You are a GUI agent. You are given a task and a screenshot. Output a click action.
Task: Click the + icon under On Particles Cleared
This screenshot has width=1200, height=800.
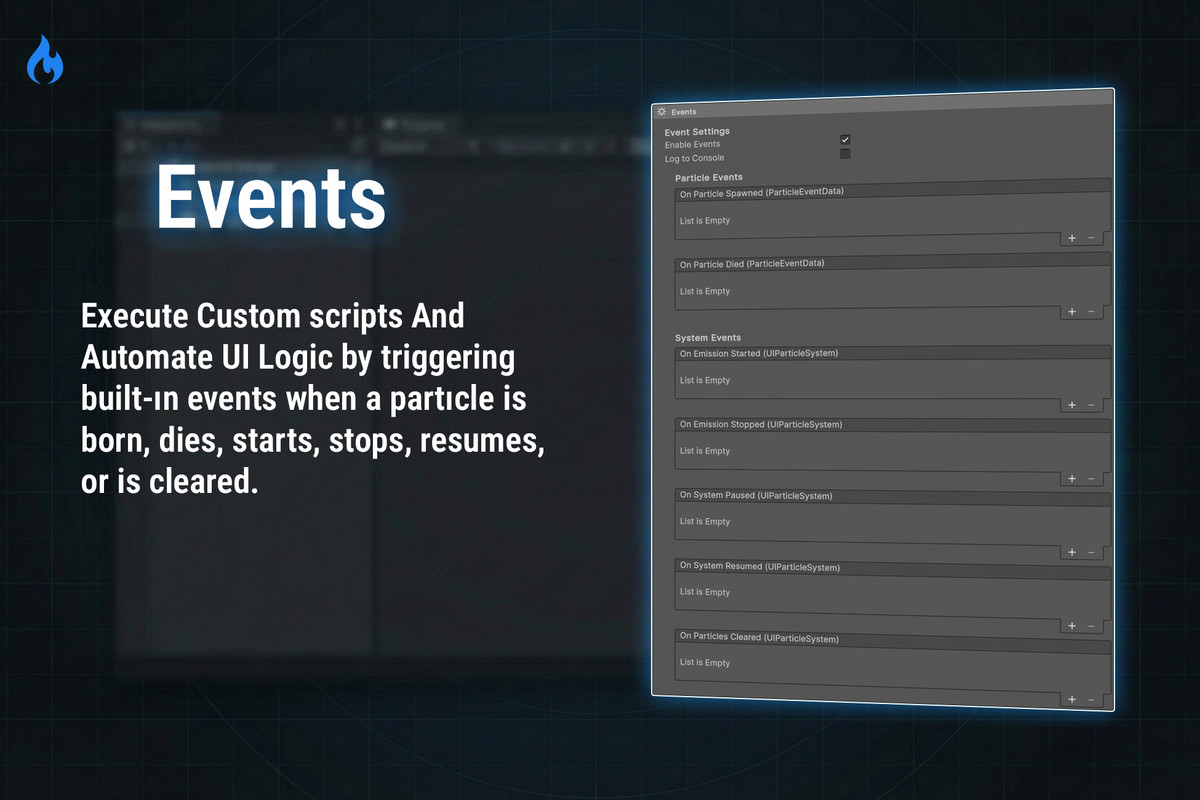(1071, 698)
